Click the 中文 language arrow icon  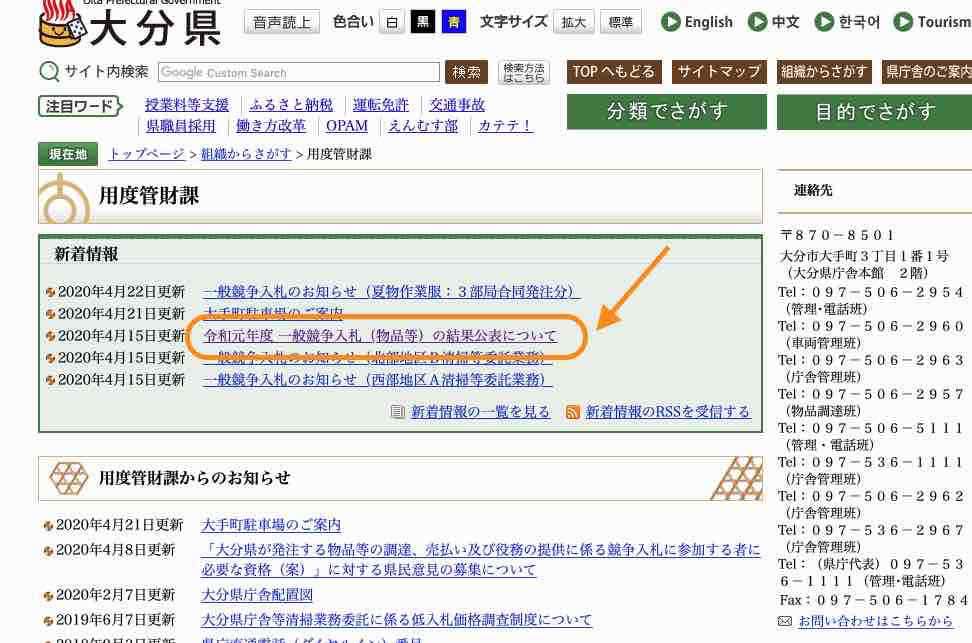click(x=757, y=22)
